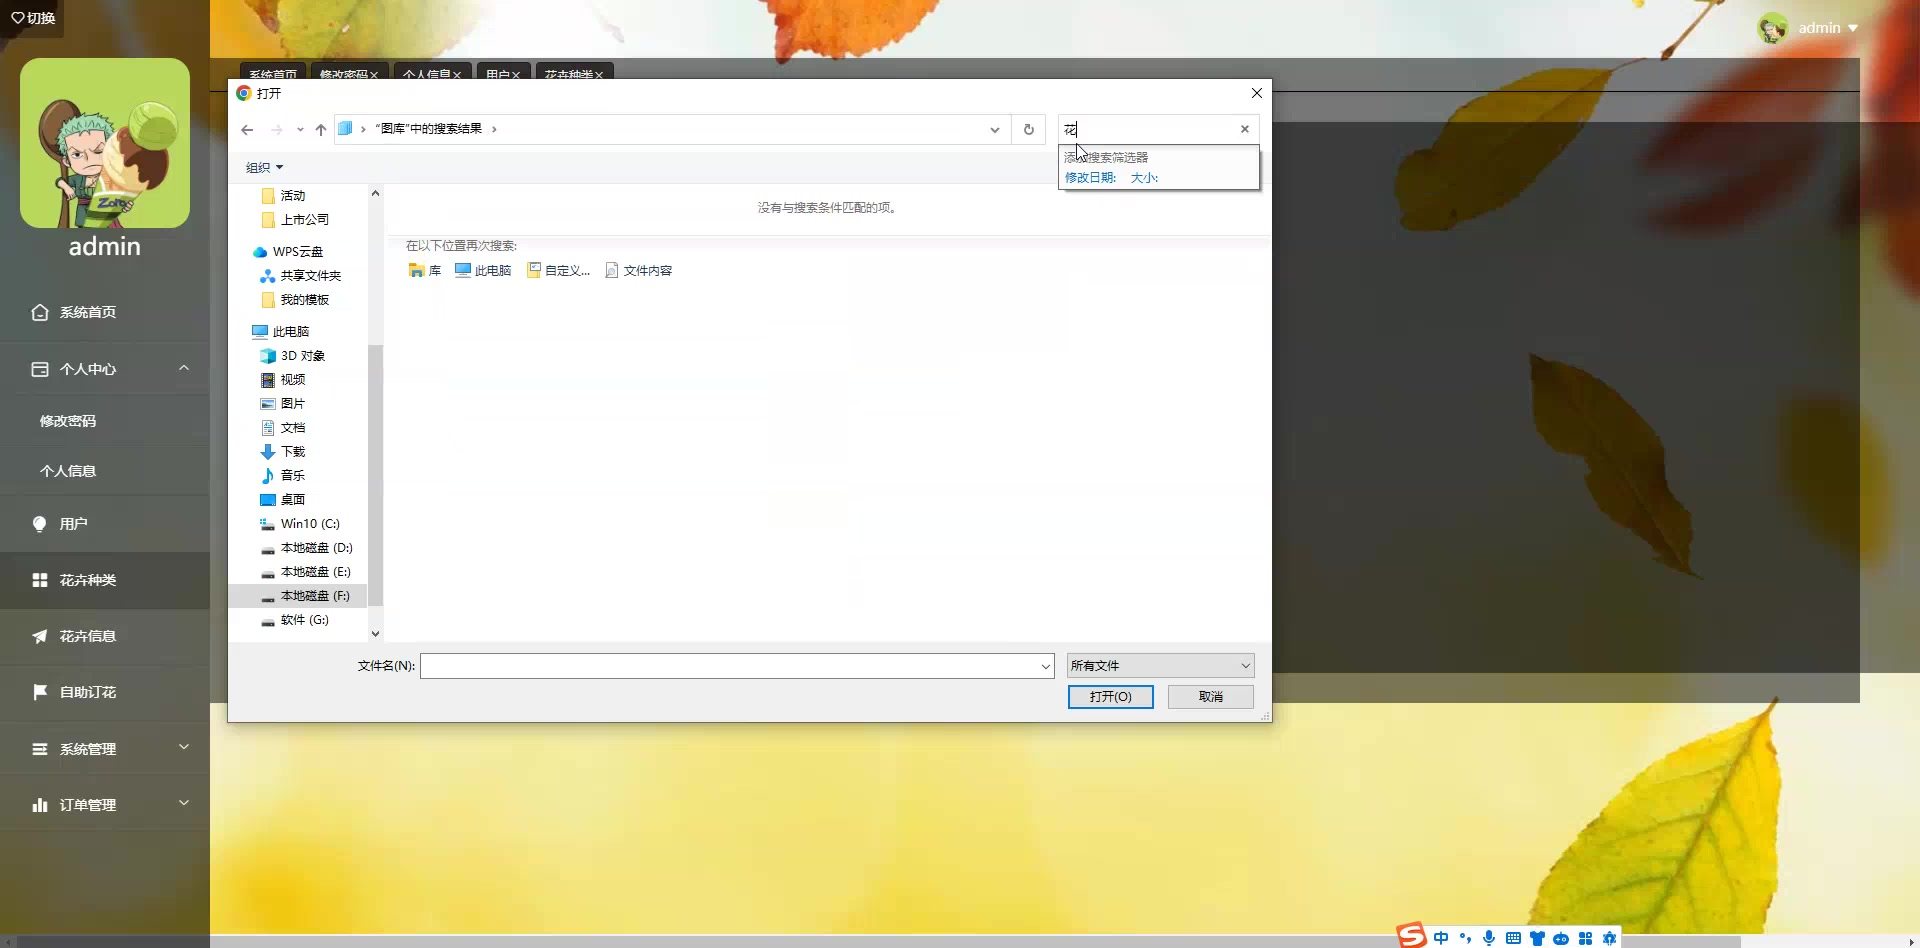Open the 组织 dropdown menu
Viewport: 1920px width, 948px height.
click(264, 167)
